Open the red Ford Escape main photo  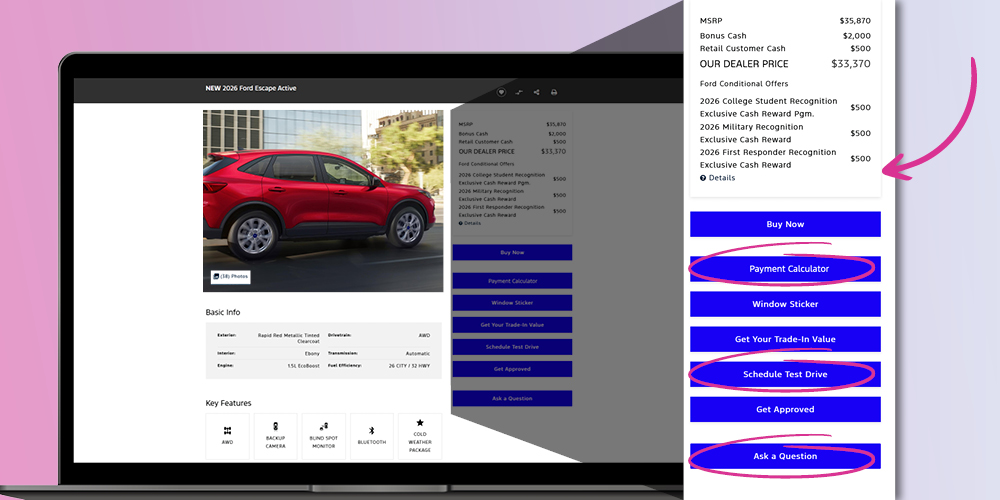coord(323,201)
